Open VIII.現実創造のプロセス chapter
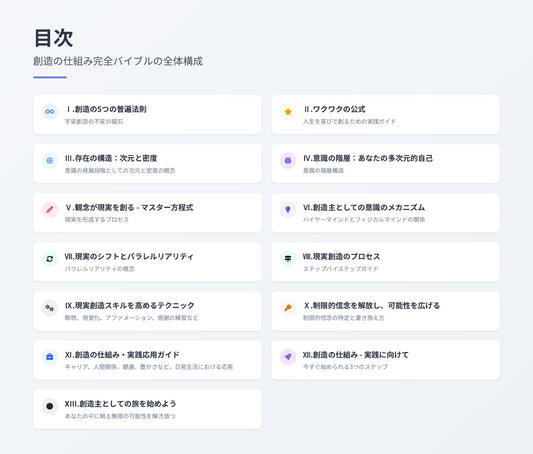Viewport: 533px width, 454px height. coord(385,262)
